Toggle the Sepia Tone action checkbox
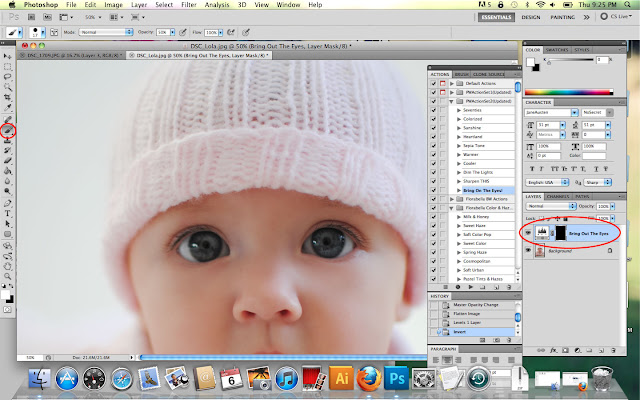The width and height of the screenshot is (640, 400). pyautogui.click(x=433, y=146)
